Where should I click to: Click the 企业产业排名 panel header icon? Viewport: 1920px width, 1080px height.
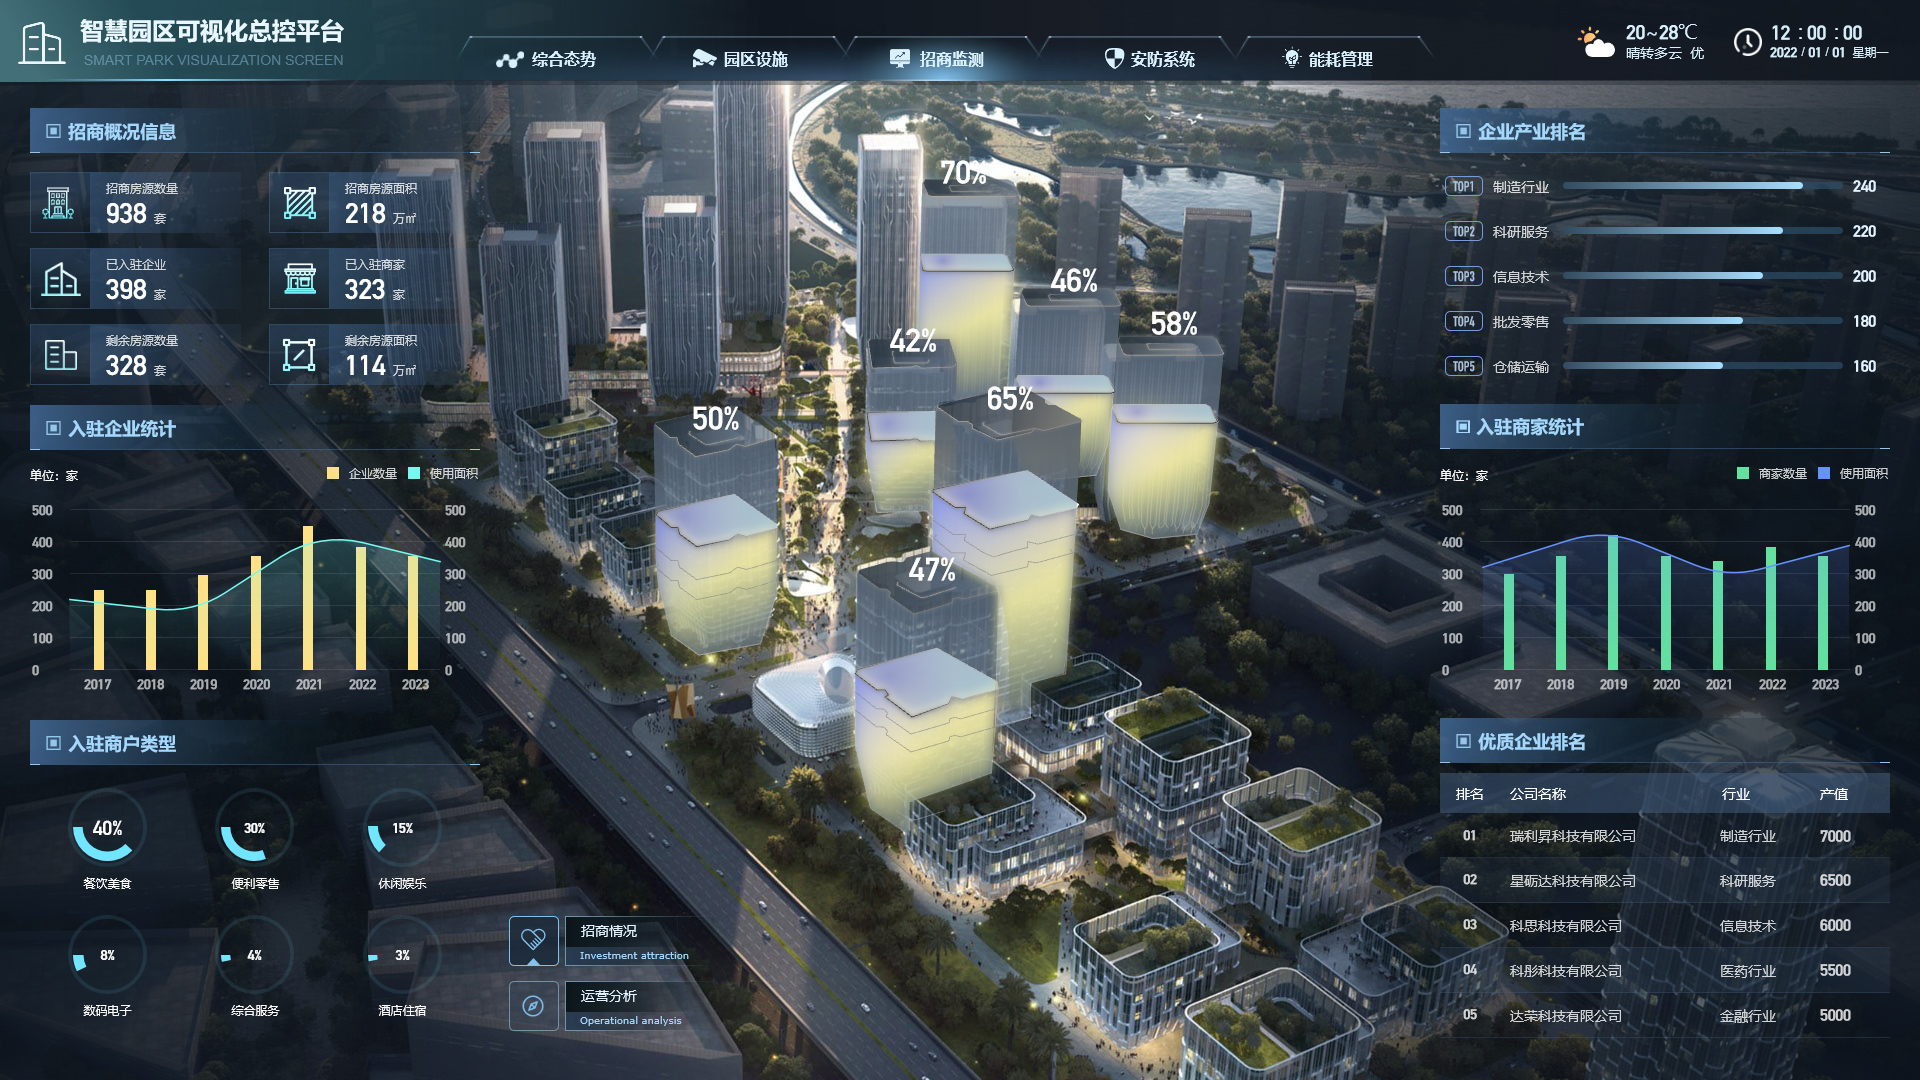[x=1464, y=131]
